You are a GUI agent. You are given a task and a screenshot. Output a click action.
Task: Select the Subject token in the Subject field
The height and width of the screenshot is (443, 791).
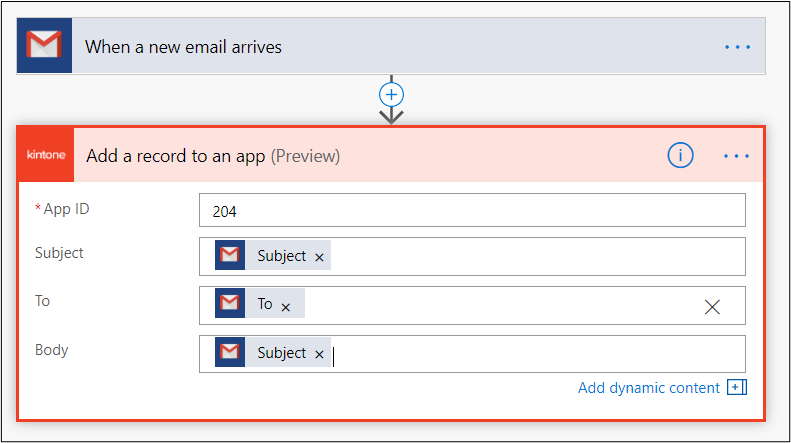(x=281, y=256)
